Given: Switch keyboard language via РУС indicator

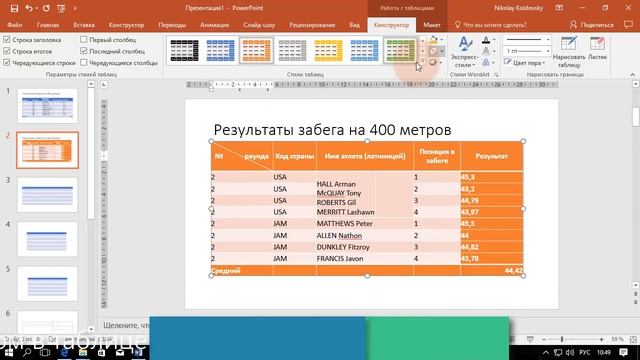Looking at the screenshot, I should [x=585, y=352].
